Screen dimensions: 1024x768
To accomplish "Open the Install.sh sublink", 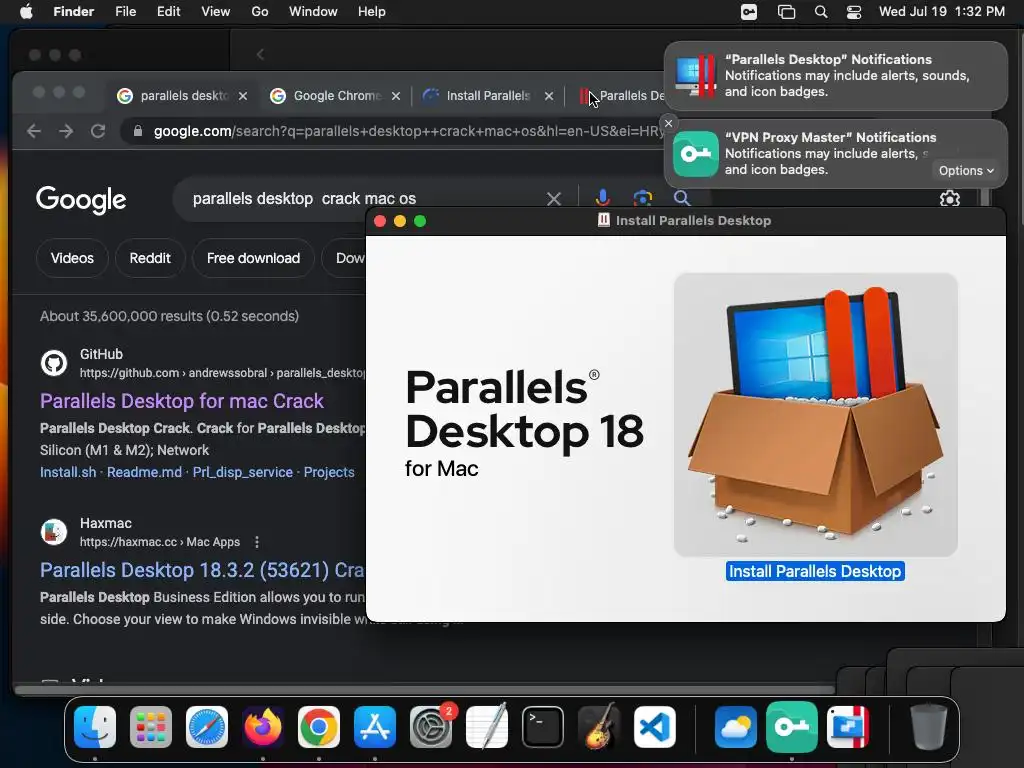I will [x=68, y=472].
